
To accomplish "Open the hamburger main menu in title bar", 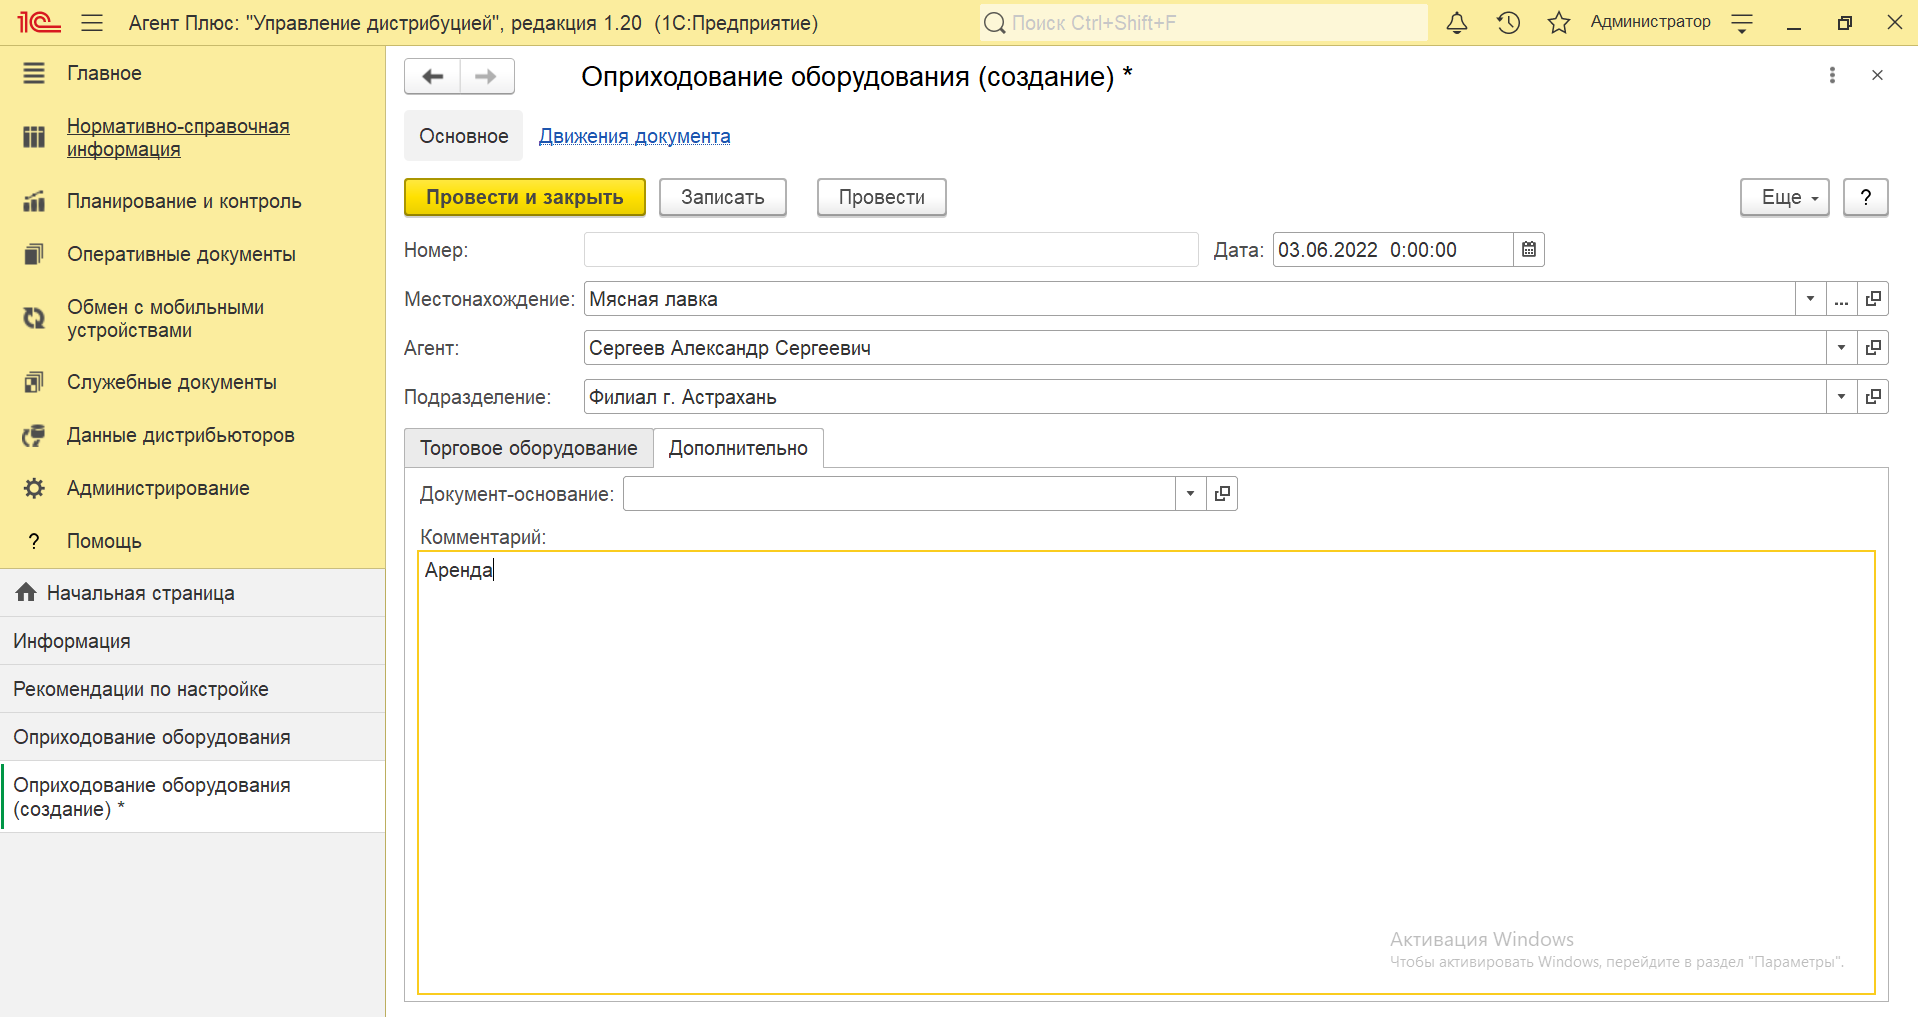I will tap(92, 23).
